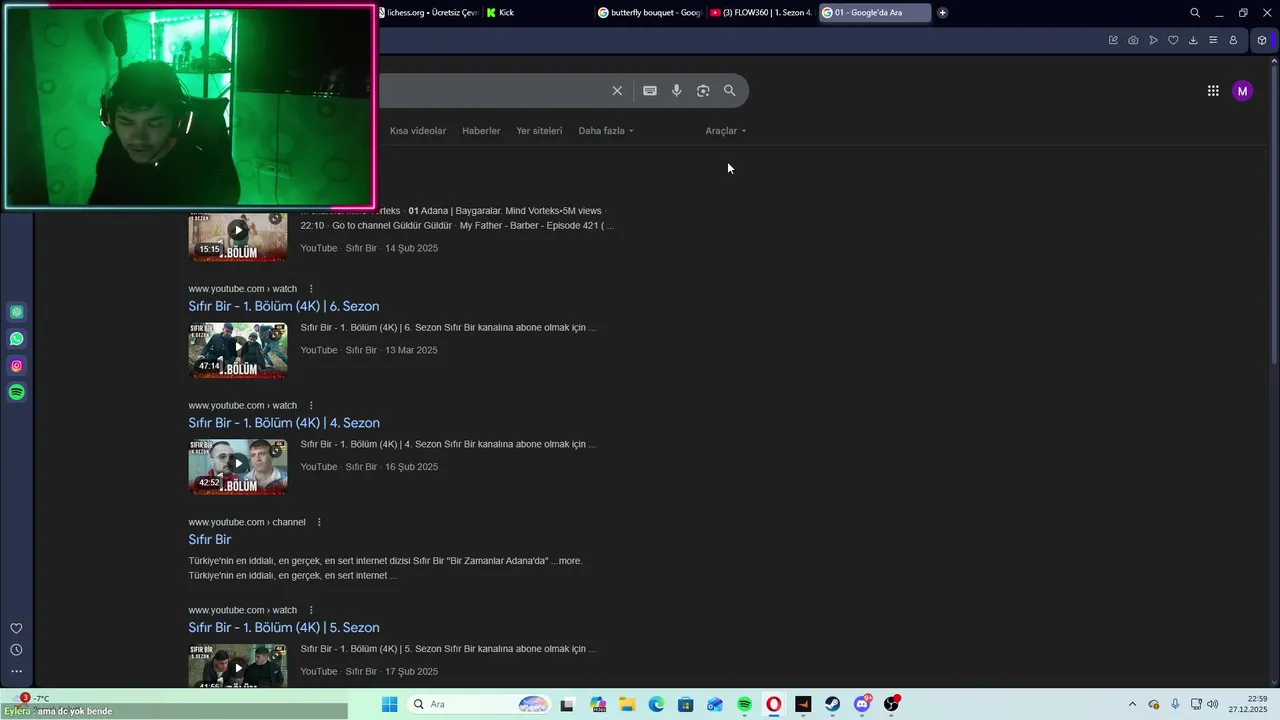1280x720 pixels.
Task: Click OBS Studio icon in taskbar
Action: (x=891, y=705)
